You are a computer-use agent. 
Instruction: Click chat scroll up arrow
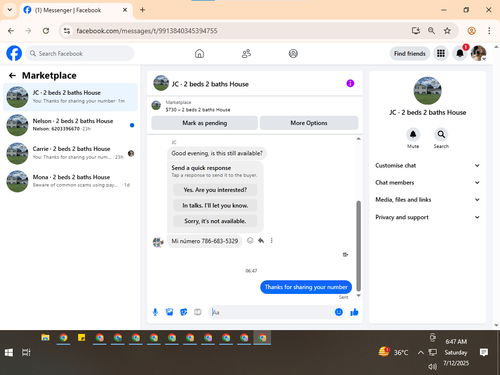coord(359,138)
